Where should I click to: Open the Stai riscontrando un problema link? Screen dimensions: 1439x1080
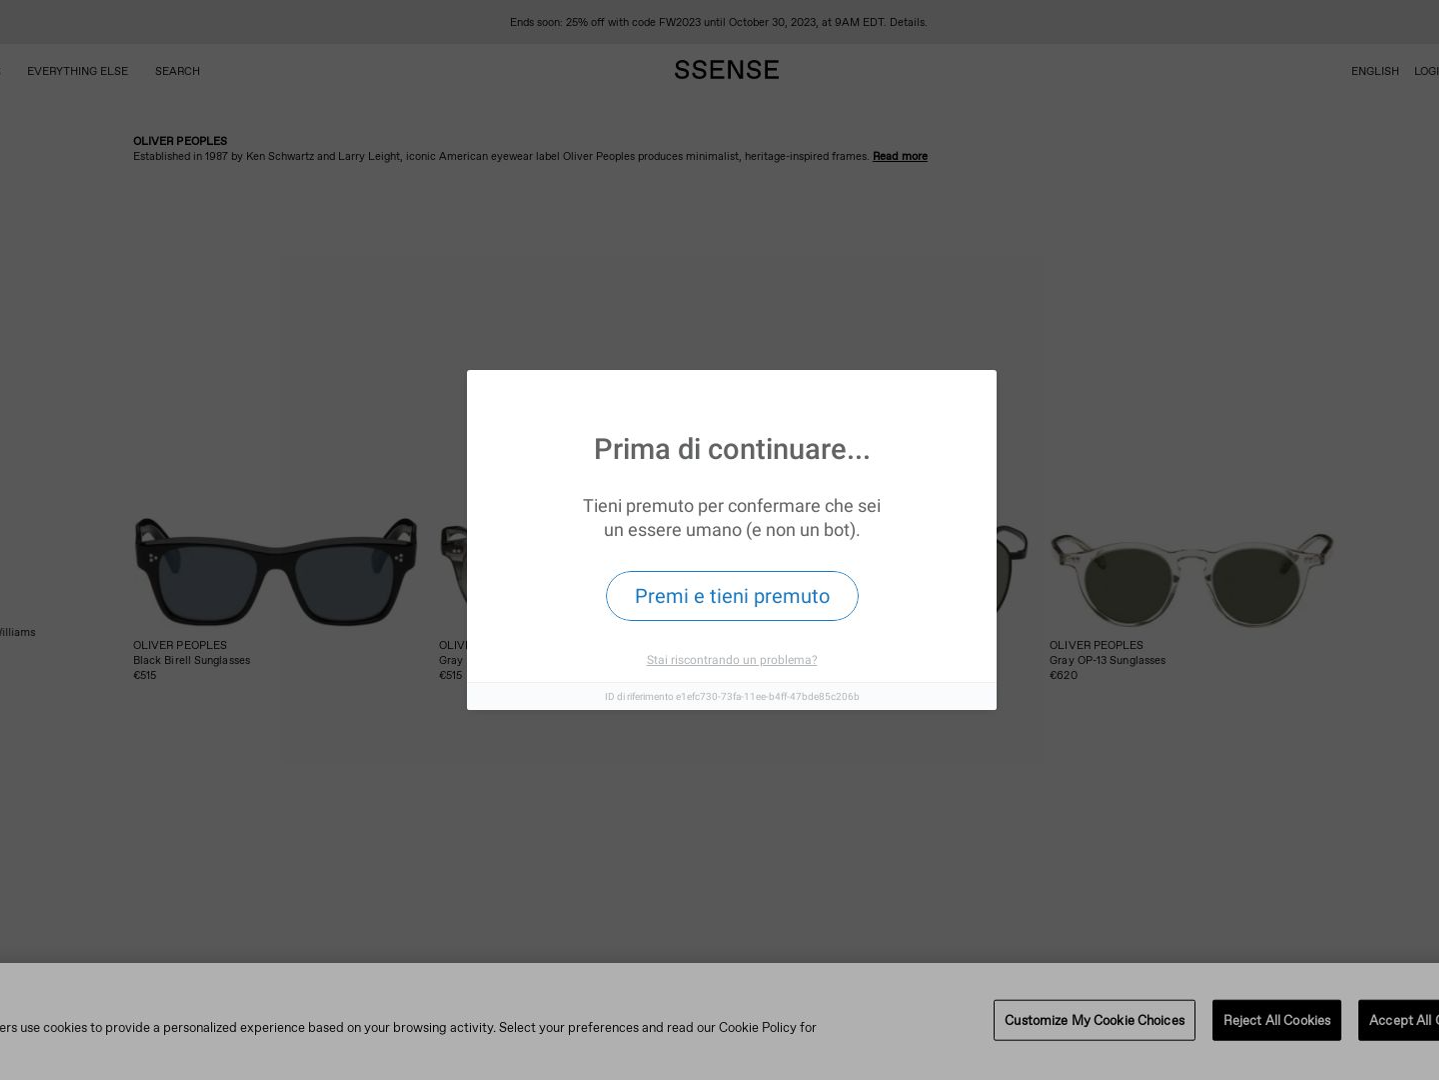[732, 660]
